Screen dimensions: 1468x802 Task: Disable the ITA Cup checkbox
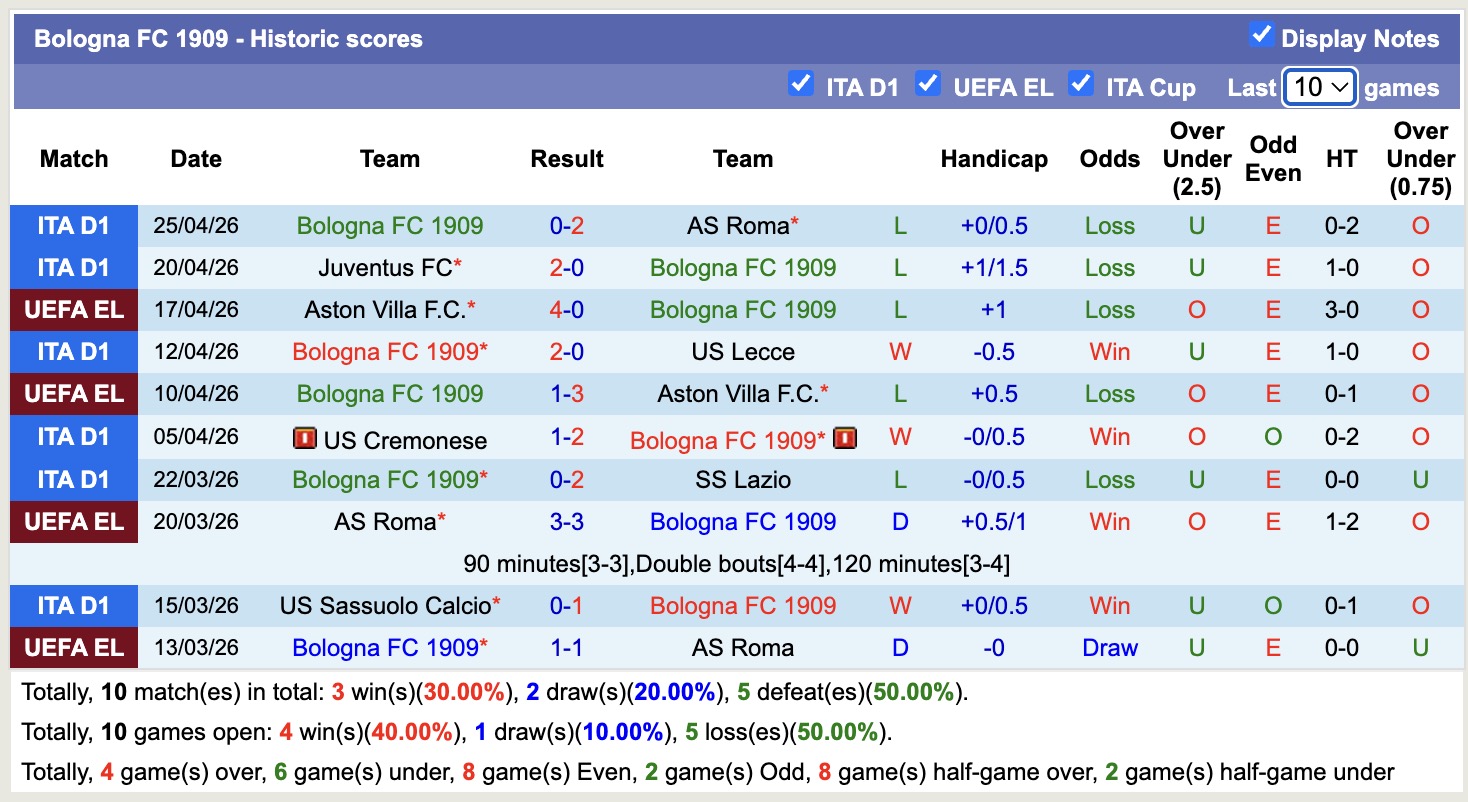1080,83
